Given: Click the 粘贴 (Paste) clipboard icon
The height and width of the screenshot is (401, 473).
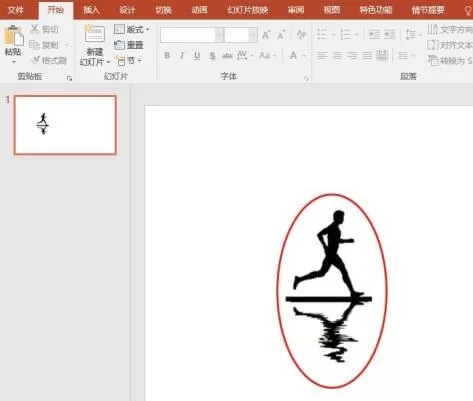Looking at the screenshot, I should tap(13, 36).
